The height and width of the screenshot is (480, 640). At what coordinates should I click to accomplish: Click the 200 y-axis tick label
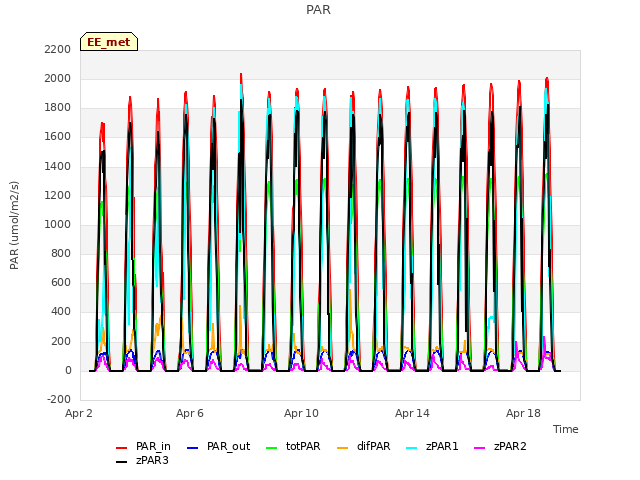(61, 341)
